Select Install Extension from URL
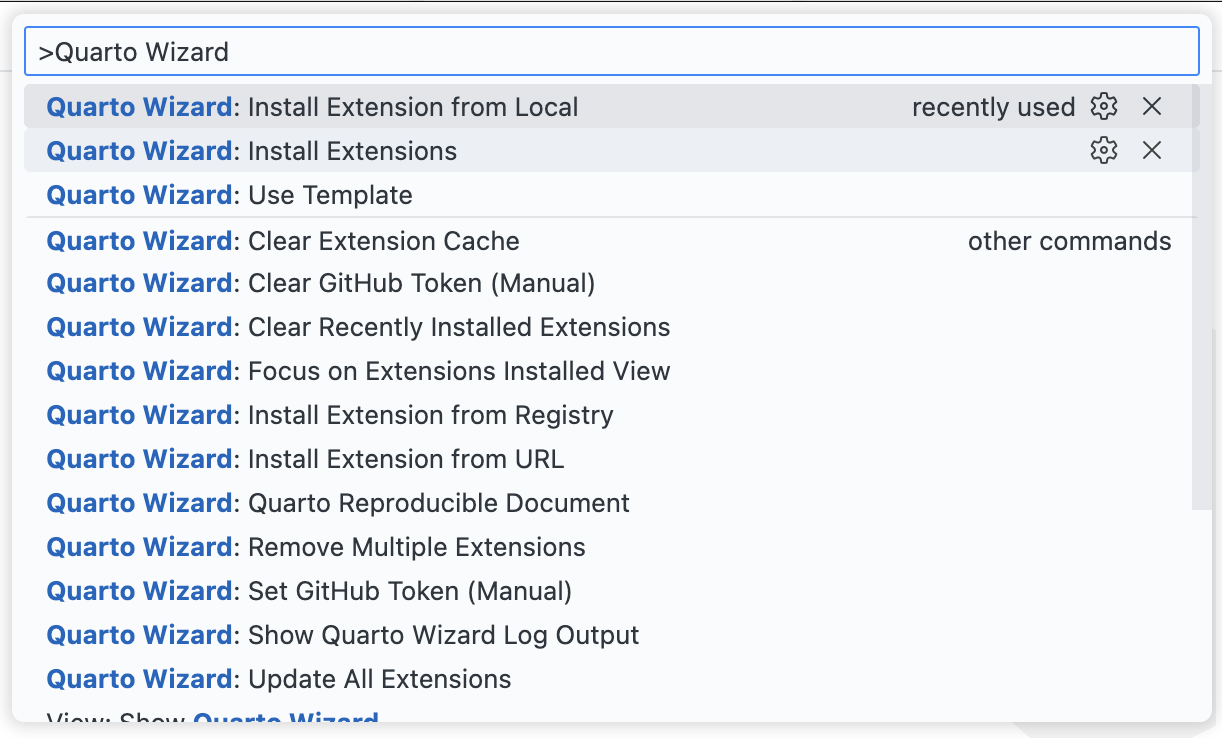Screen dimensions: 1222x738 [405, 460]
